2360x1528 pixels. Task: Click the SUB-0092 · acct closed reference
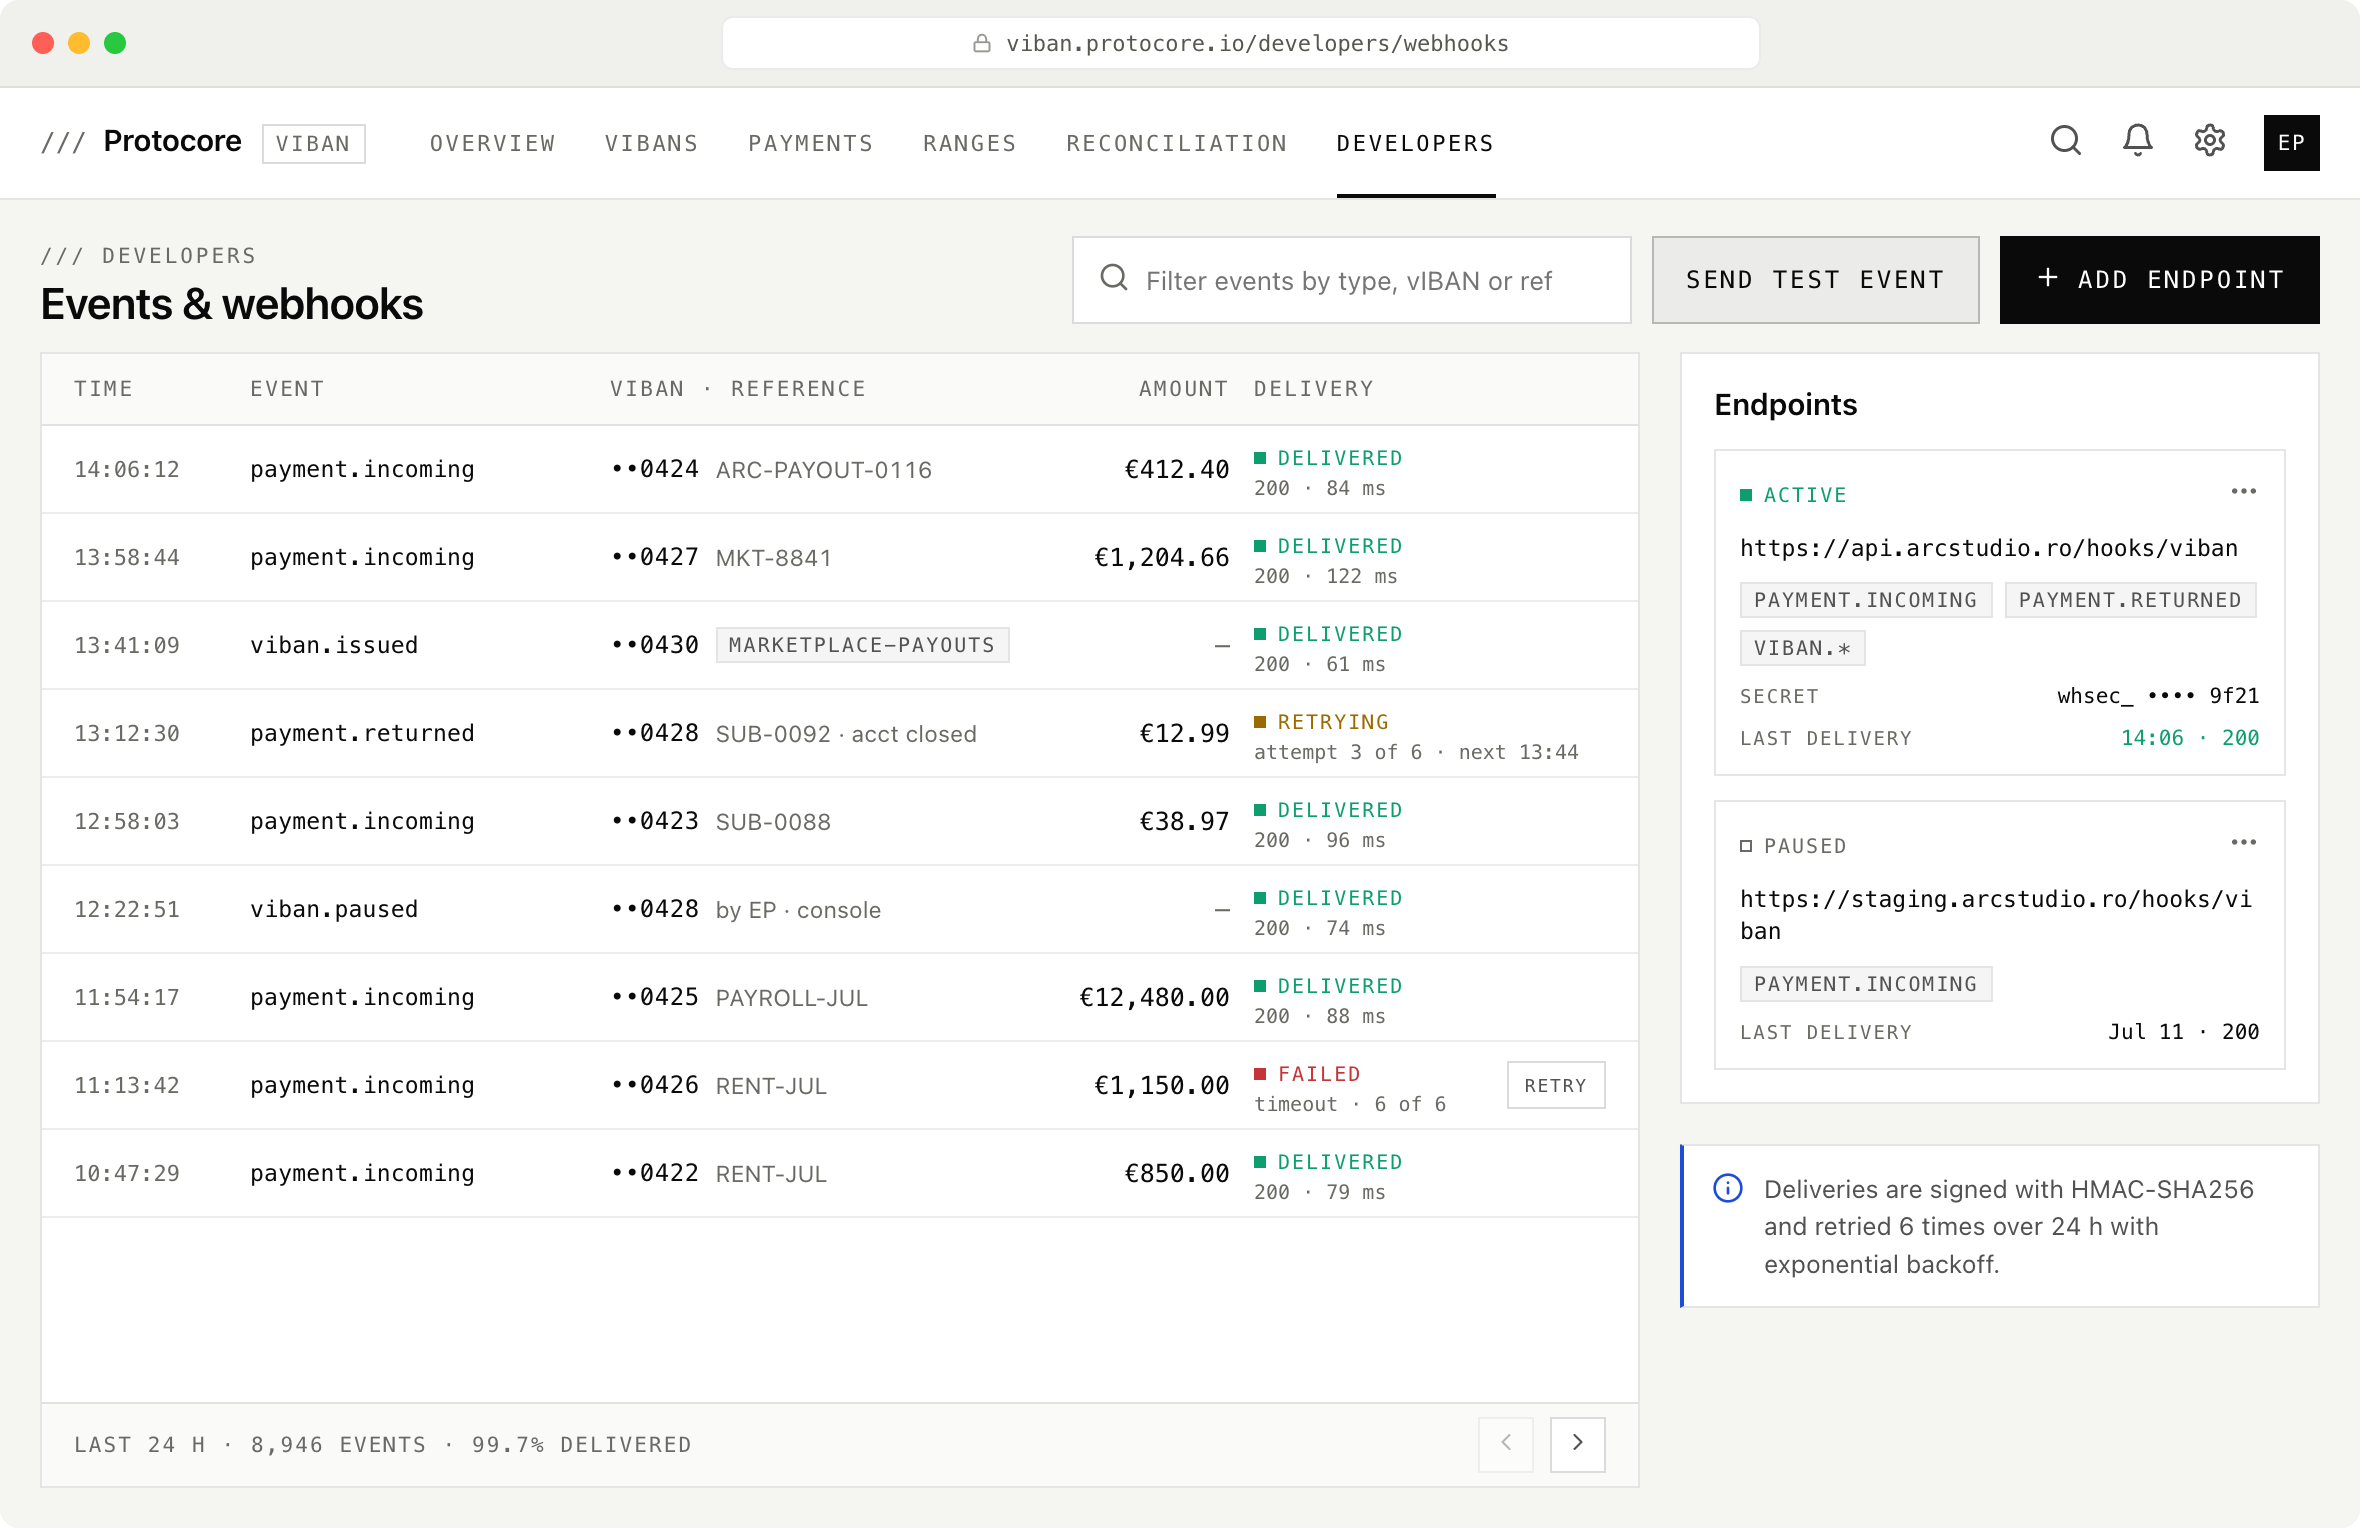[x=846, y=733]
